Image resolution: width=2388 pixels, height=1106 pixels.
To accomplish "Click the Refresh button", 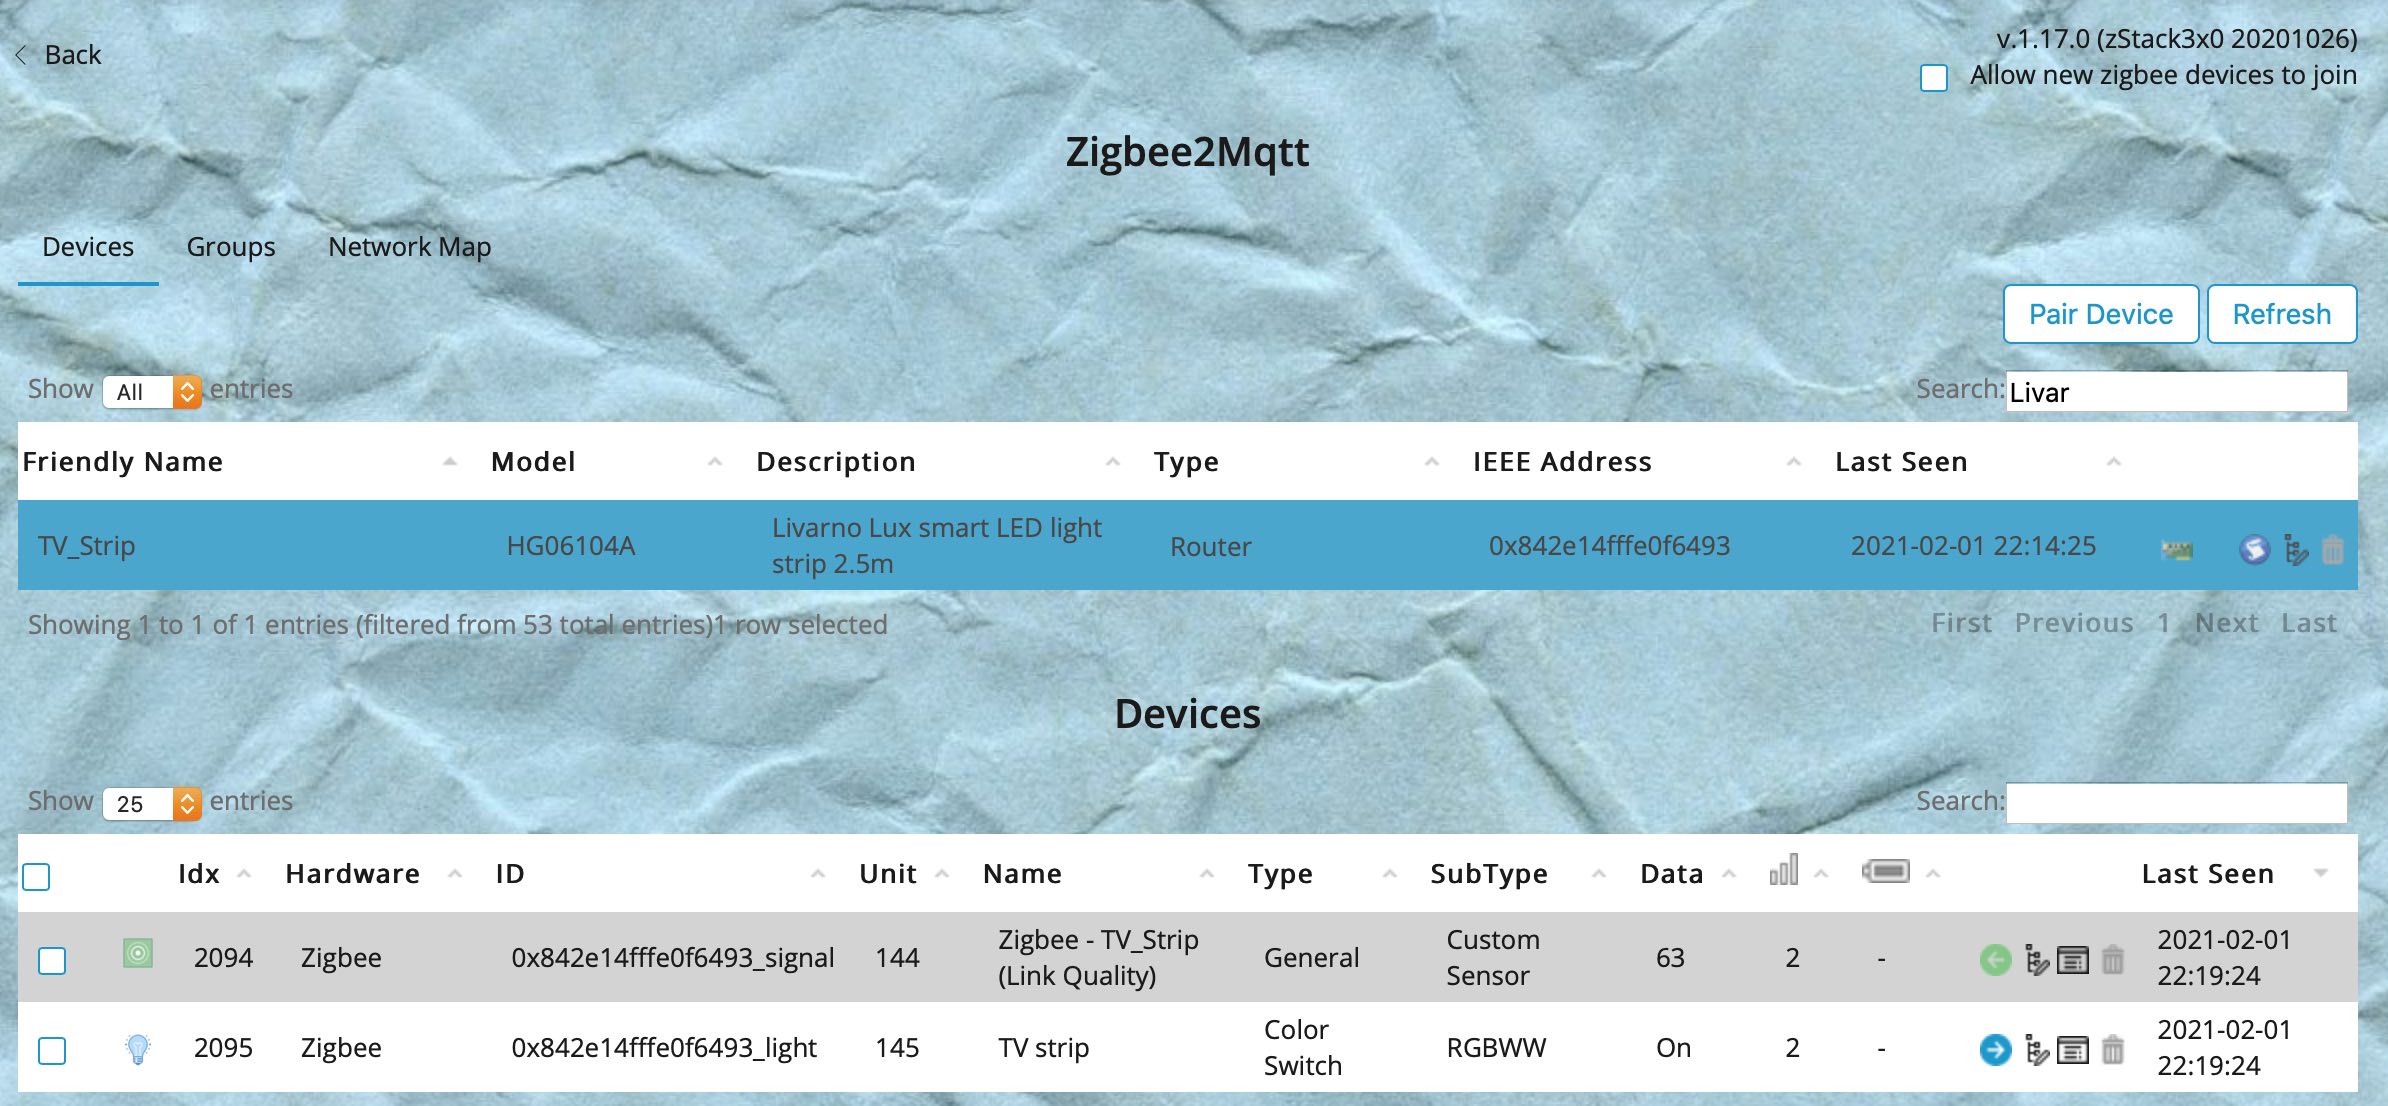I will coord(2281,314).
